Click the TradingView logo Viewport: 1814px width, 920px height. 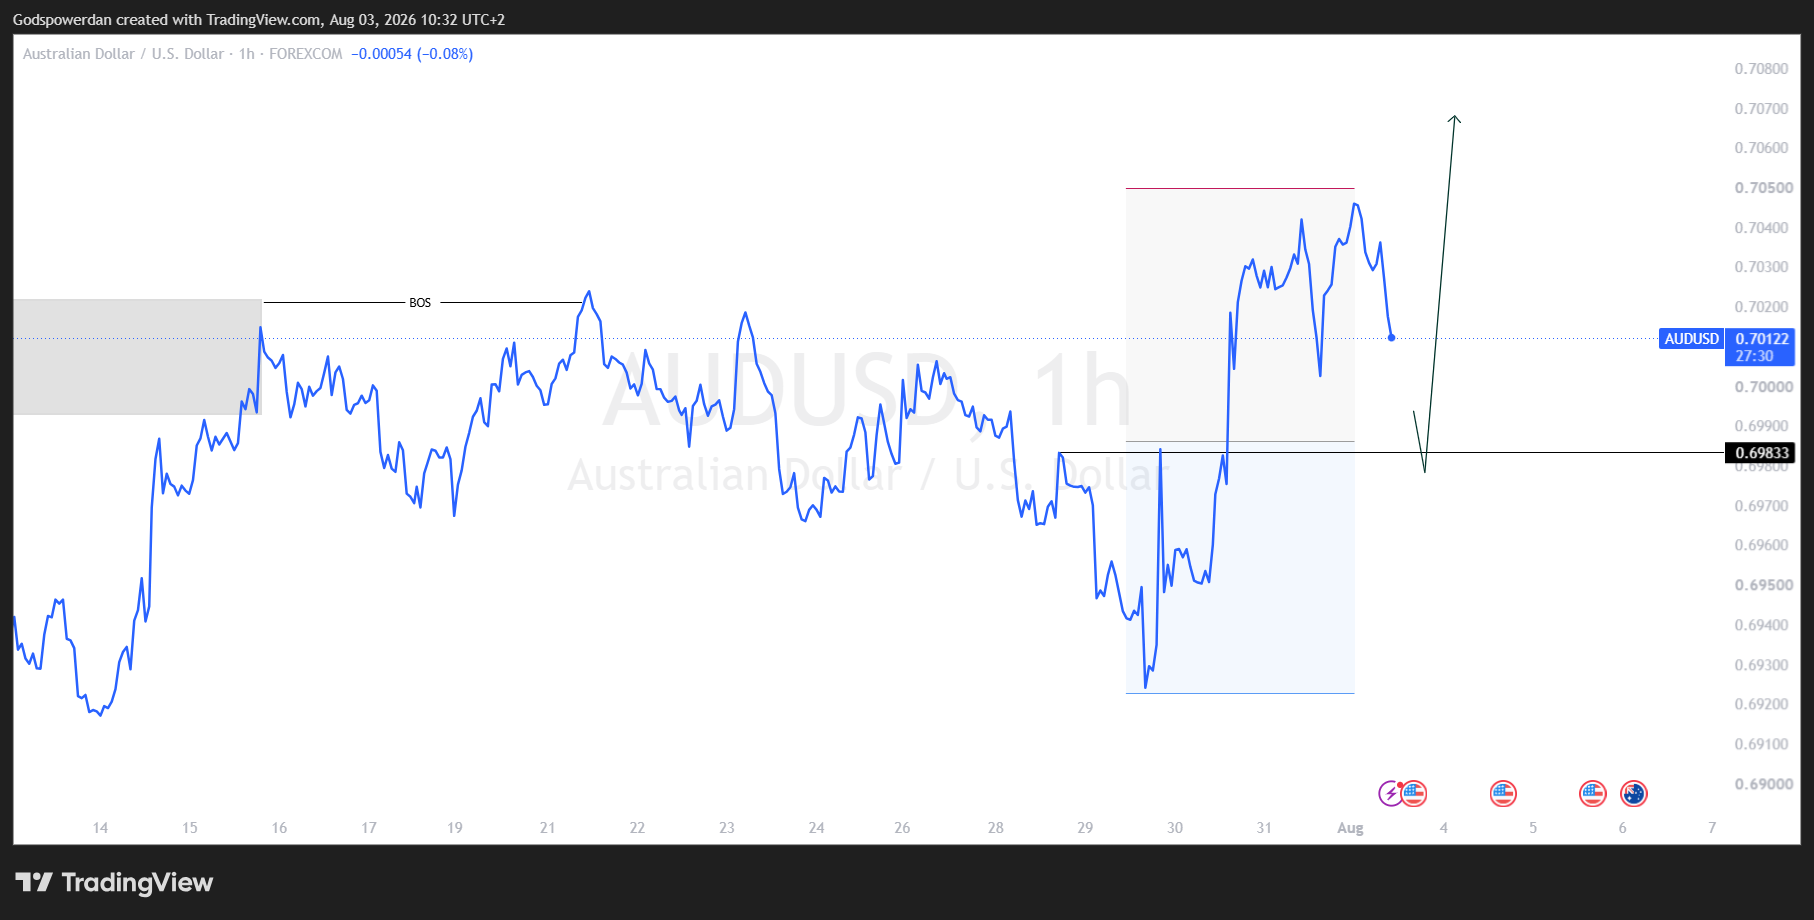115,882
